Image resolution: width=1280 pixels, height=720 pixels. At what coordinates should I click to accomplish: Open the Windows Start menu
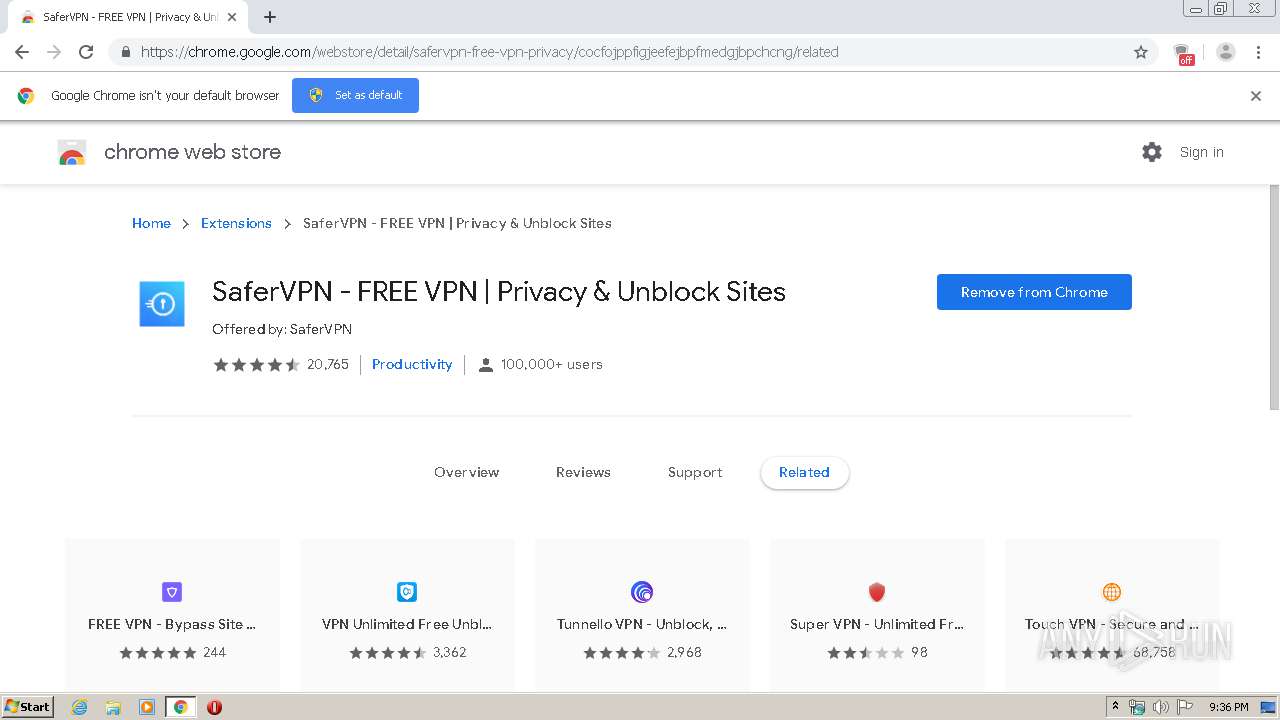point(28,707)
